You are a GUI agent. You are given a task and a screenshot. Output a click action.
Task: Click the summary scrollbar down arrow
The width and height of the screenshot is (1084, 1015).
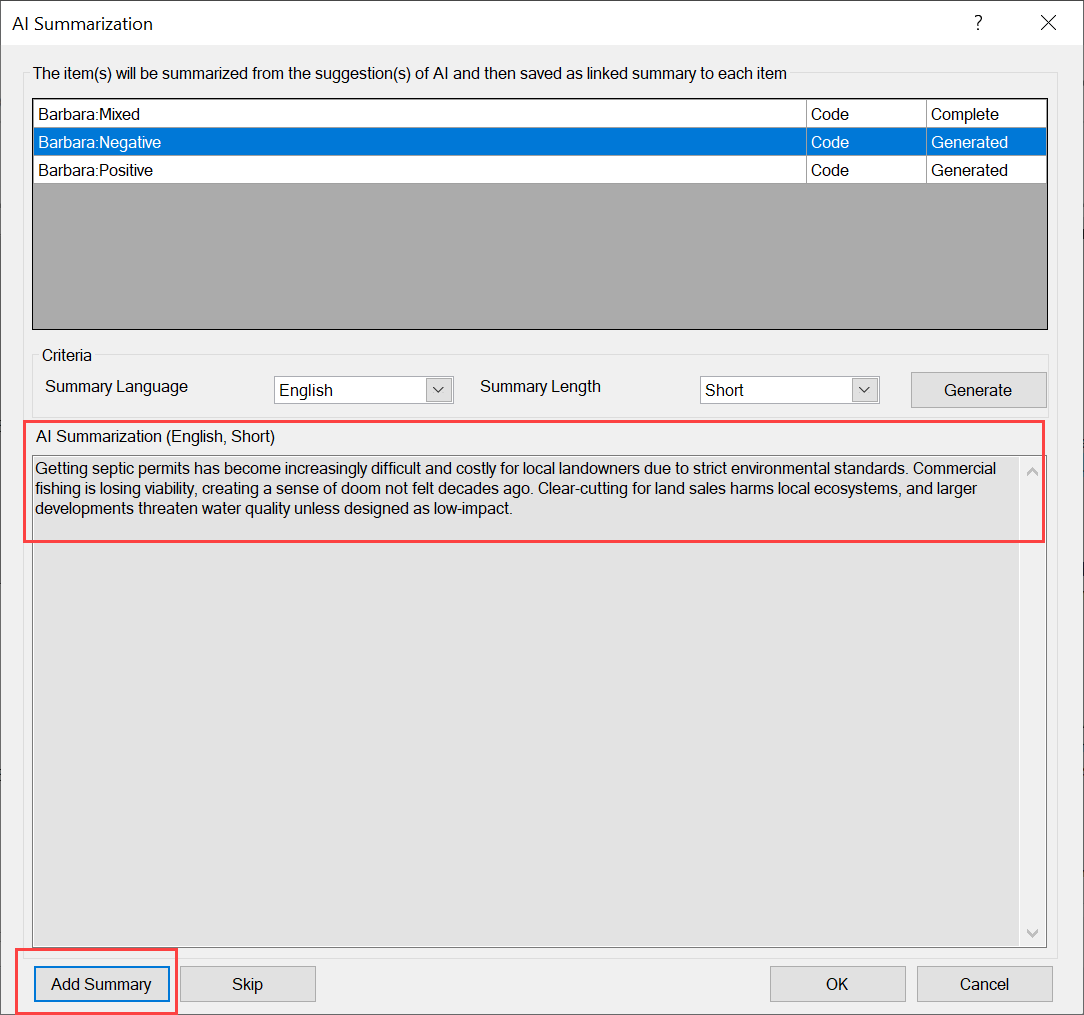pyautogui.click(x=1033, y=933)
